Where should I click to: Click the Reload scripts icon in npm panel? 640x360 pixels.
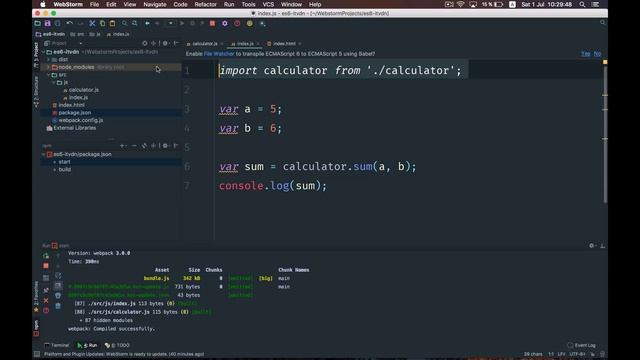[x=144, y=145]
